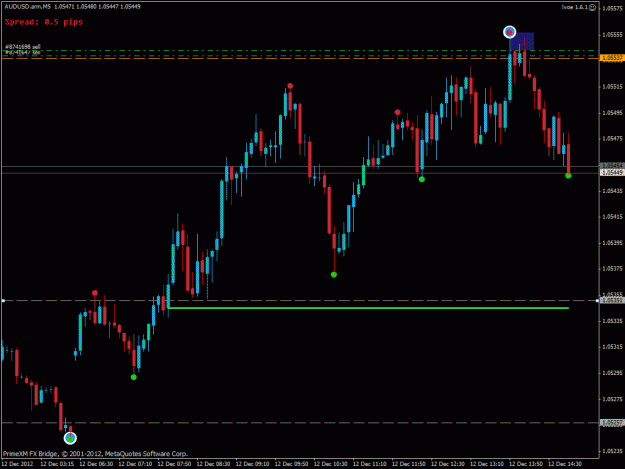This screenshot has height=469, width=625.
Task: Click the 1.05575 price scale label
Action: pyautogui.click(x=612, y=8)
